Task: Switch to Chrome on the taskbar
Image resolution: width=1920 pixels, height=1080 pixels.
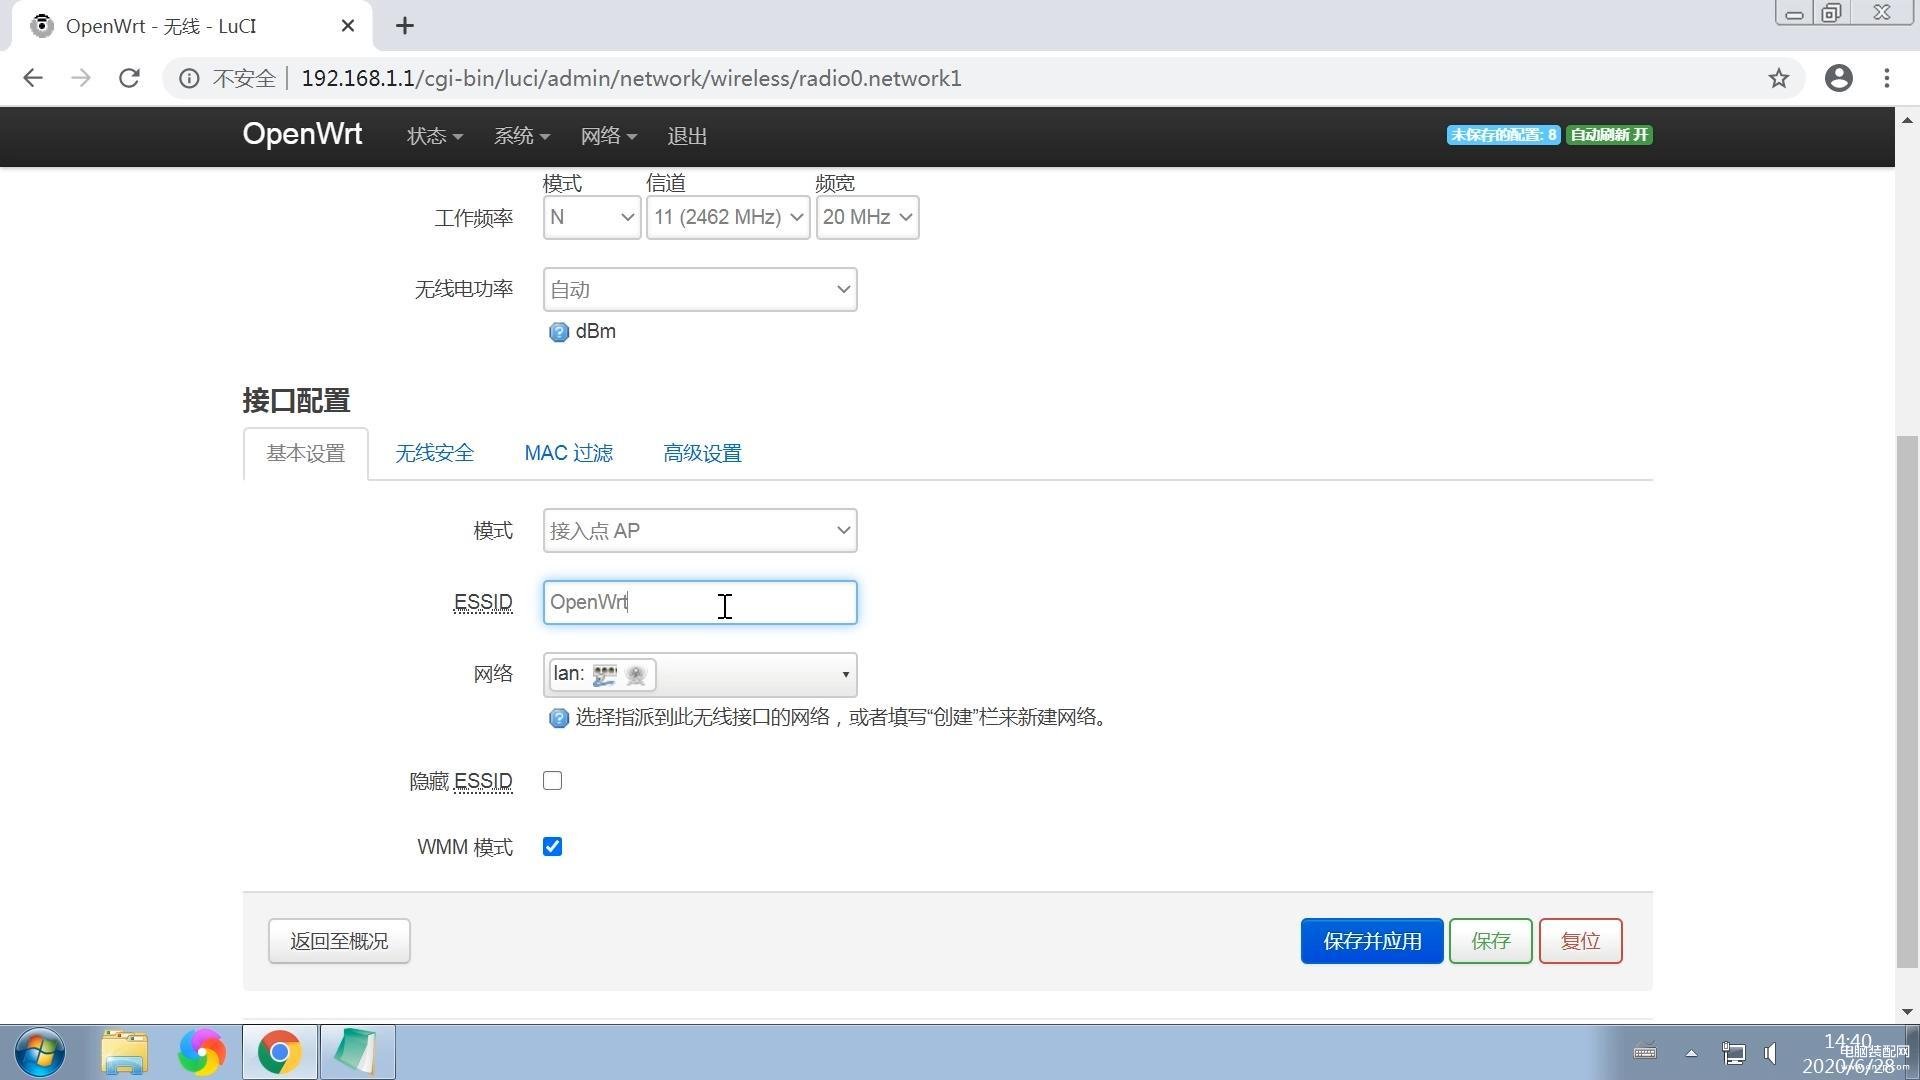Action: 280,1052
